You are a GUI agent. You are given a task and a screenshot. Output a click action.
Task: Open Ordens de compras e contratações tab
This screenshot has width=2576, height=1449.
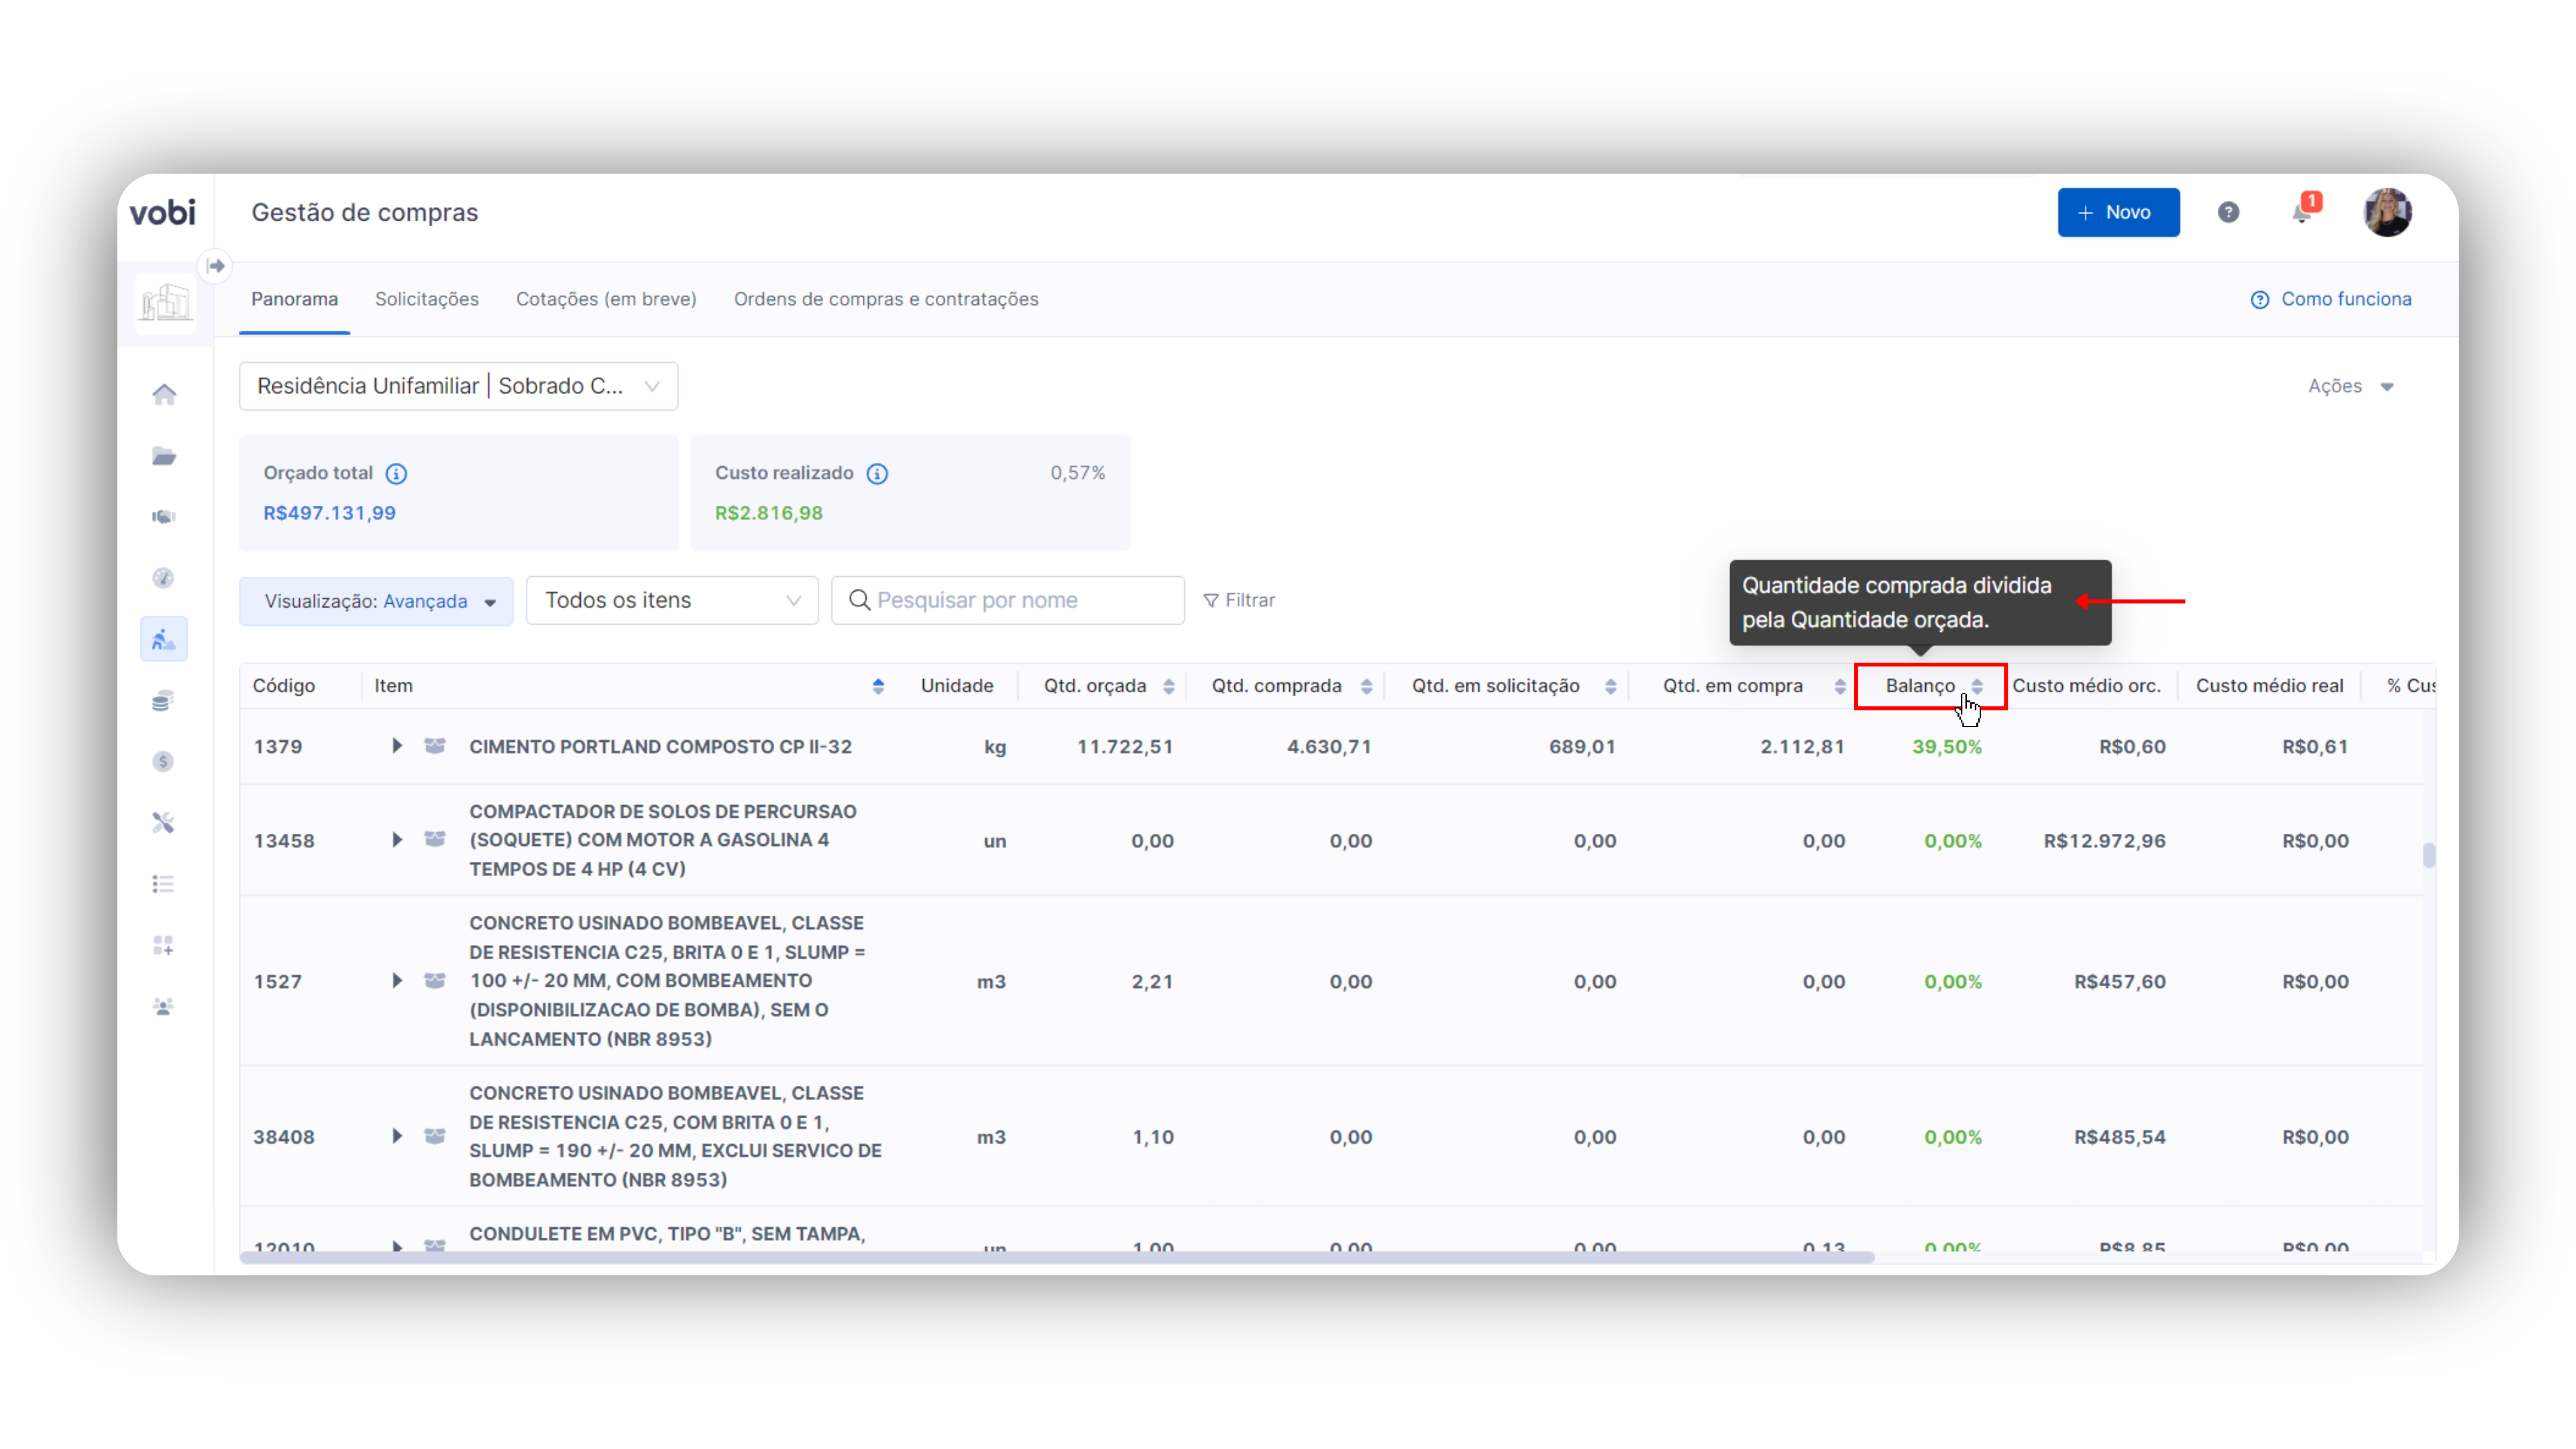(885, 299)
